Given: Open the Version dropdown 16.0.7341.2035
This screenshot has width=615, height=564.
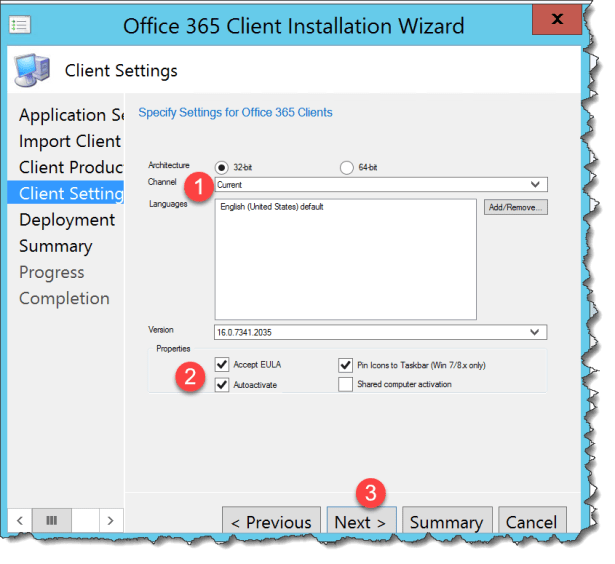Looking at the screenshot, I should click(x=380, y=332).
